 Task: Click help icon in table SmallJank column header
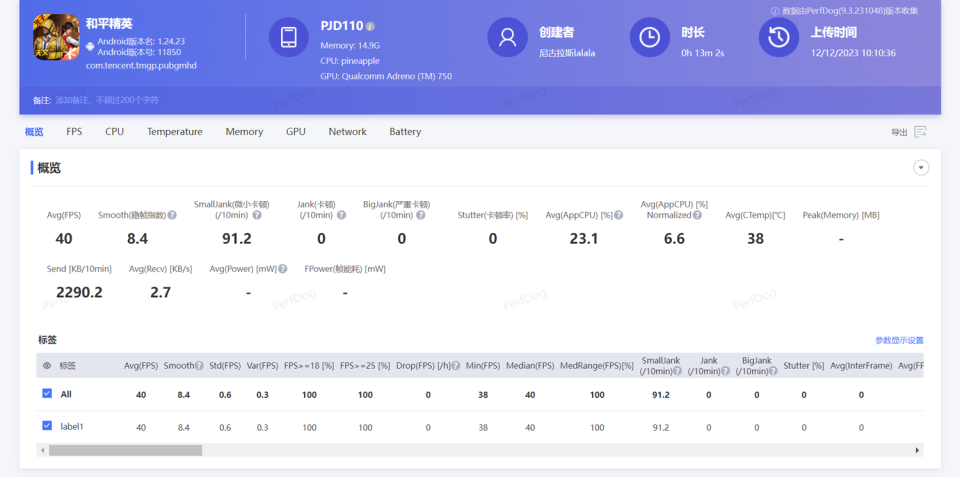click(x=678, y=371)
